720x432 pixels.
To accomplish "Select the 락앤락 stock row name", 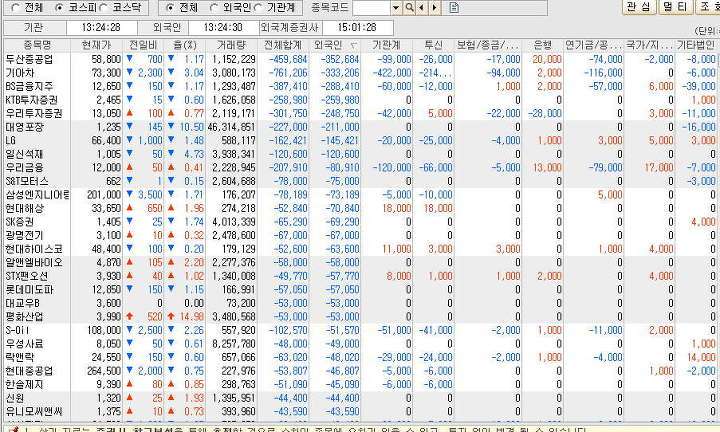I will [20, 357].
